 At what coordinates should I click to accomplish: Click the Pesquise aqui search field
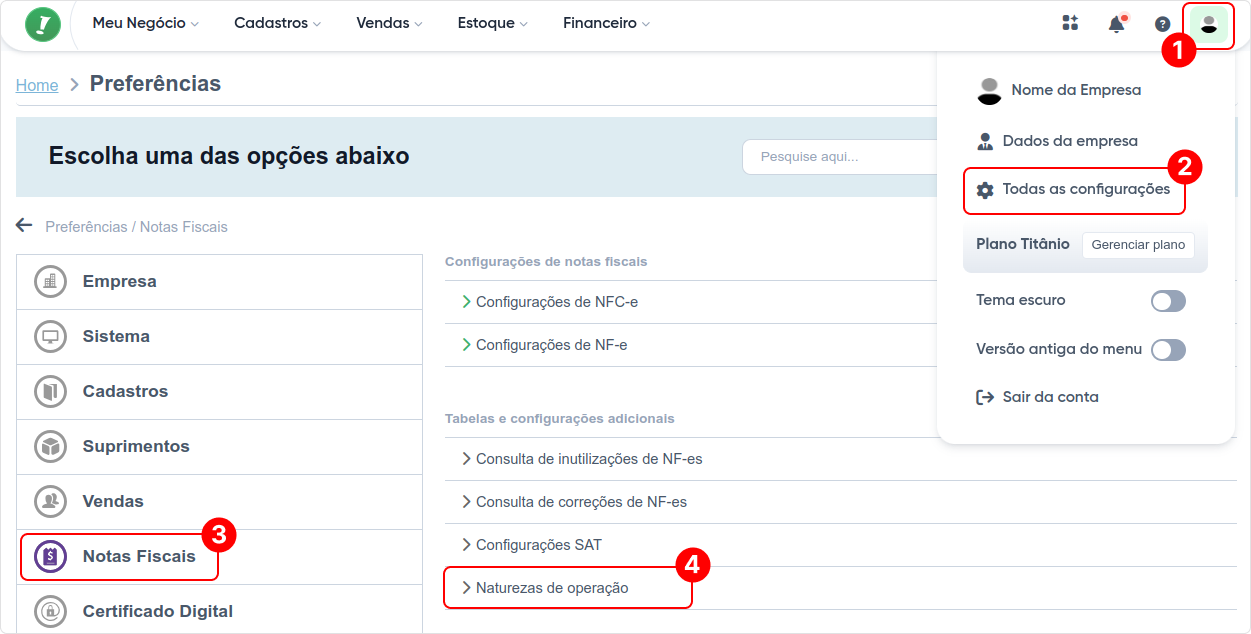[838, 157]
